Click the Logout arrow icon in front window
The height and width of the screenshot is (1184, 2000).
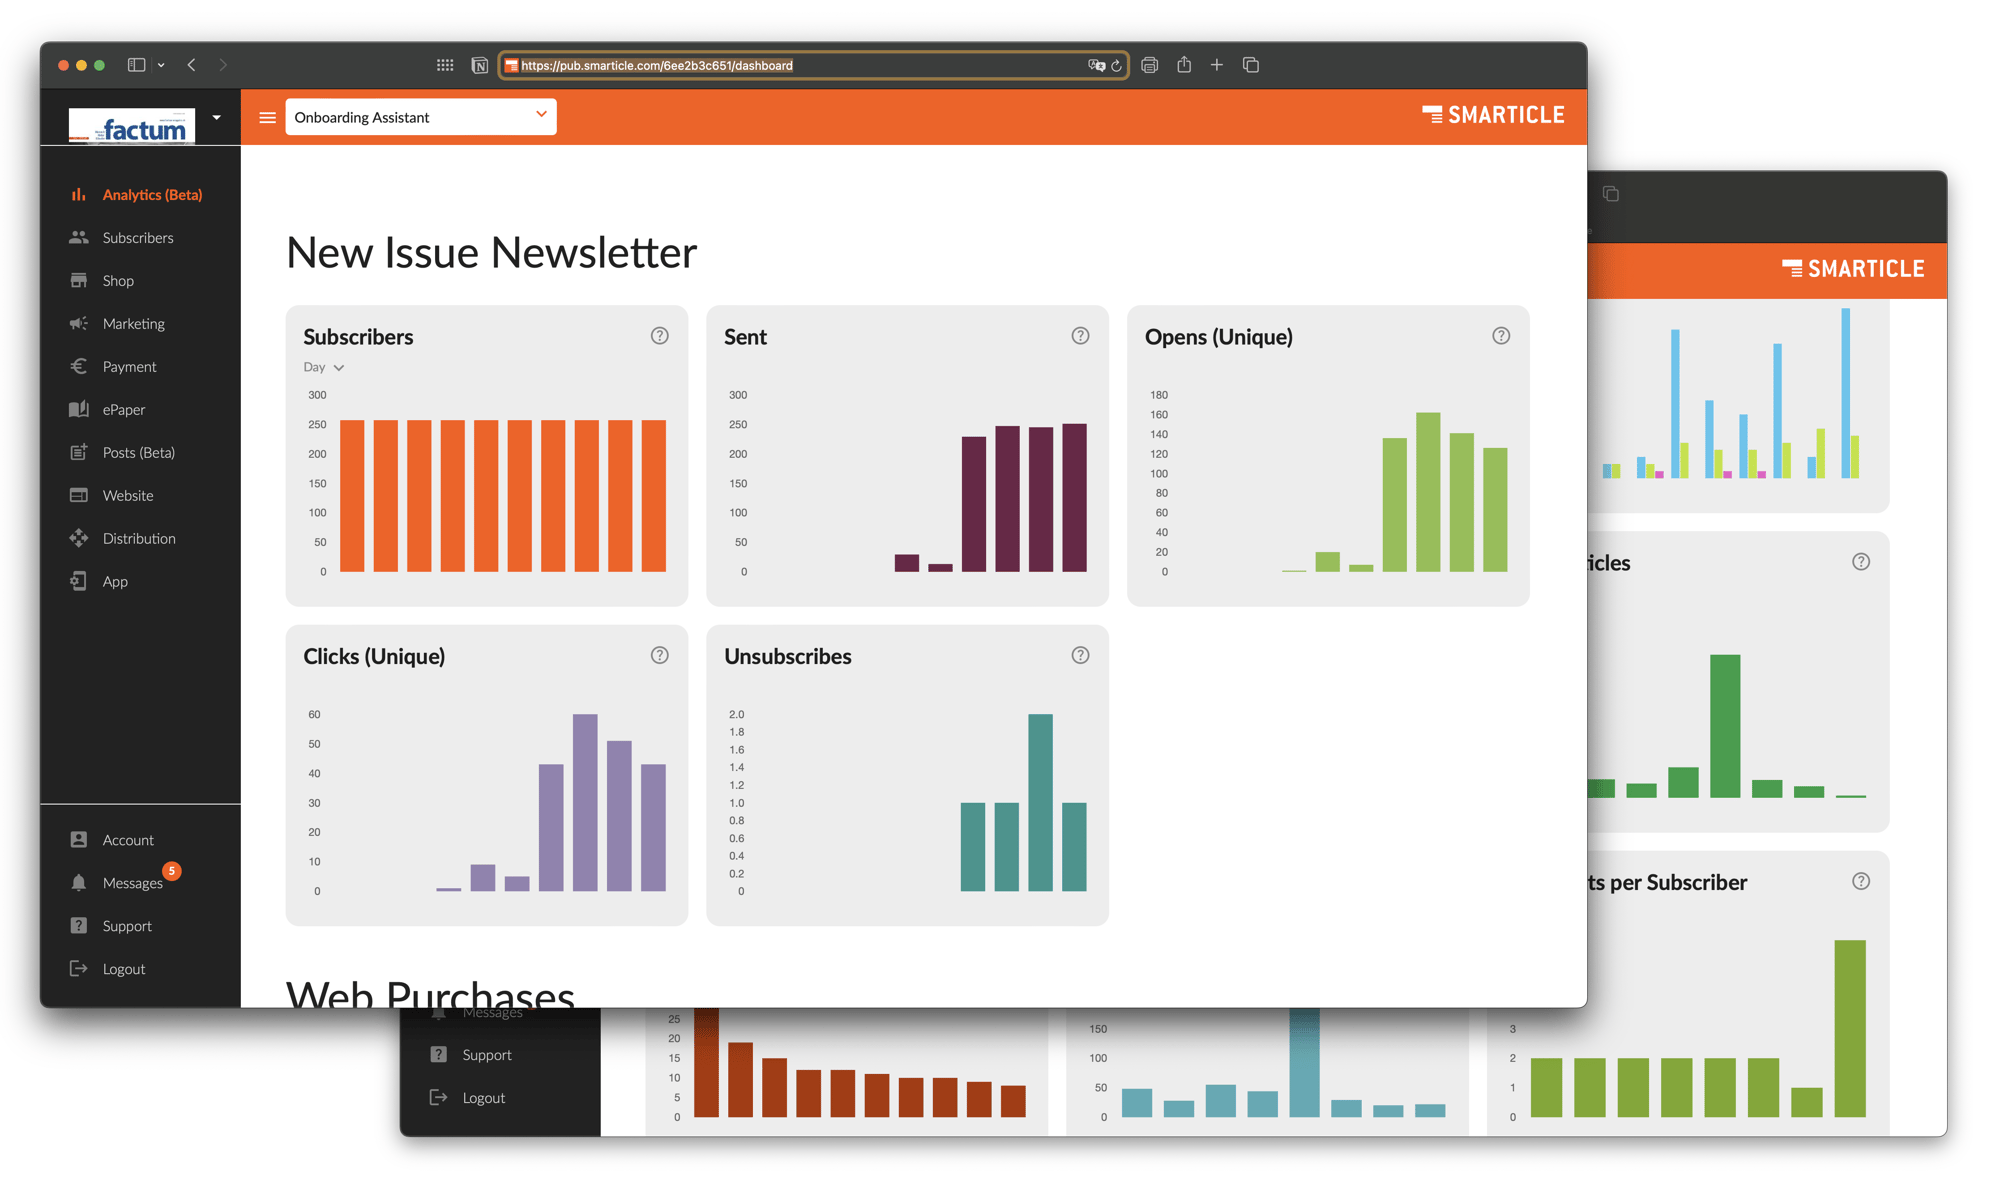click(x=78, y=969)
